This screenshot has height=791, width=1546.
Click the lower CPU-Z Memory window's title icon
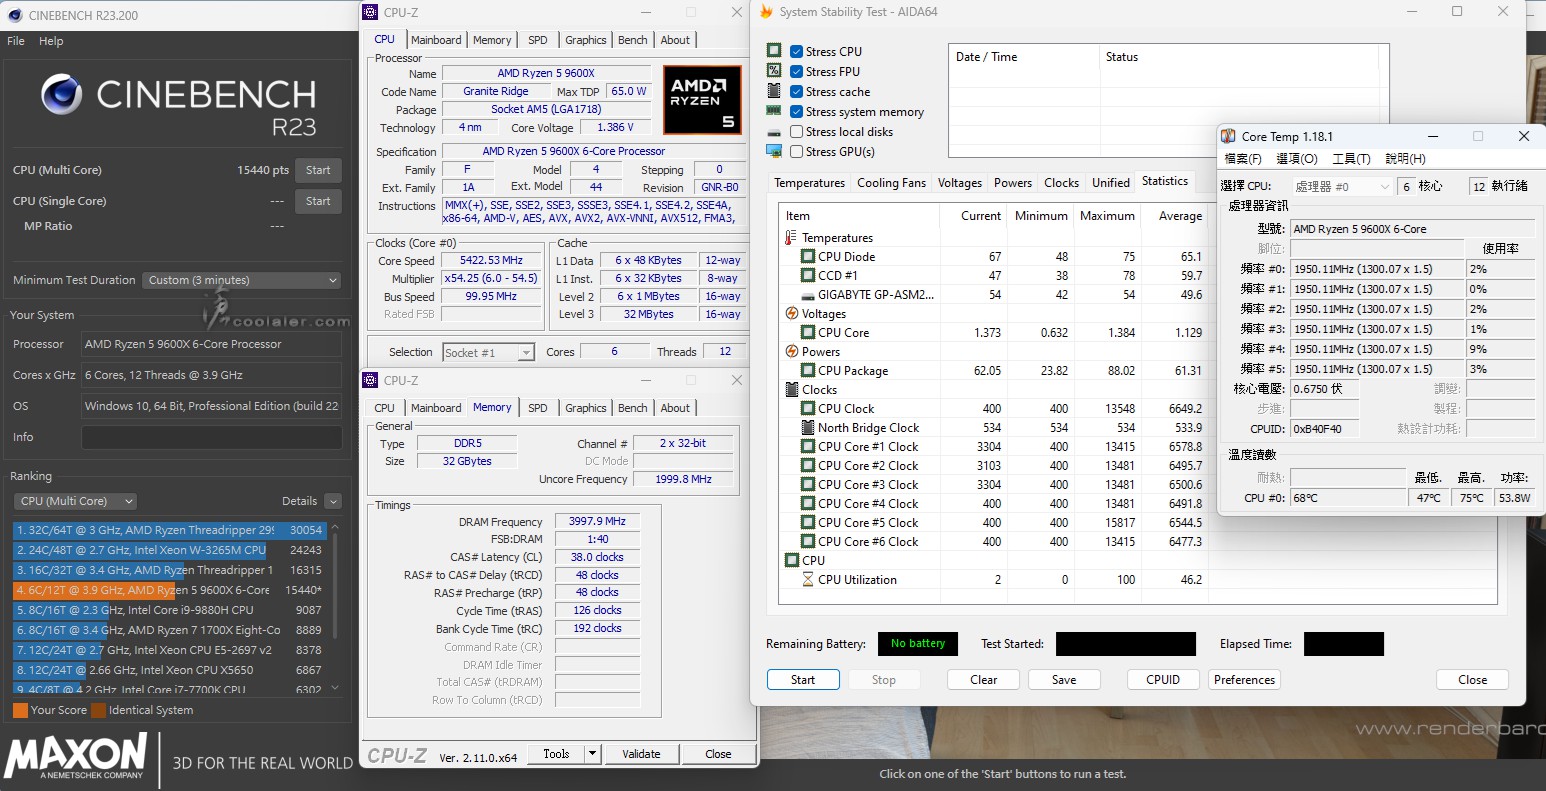(x=370, y=380)
